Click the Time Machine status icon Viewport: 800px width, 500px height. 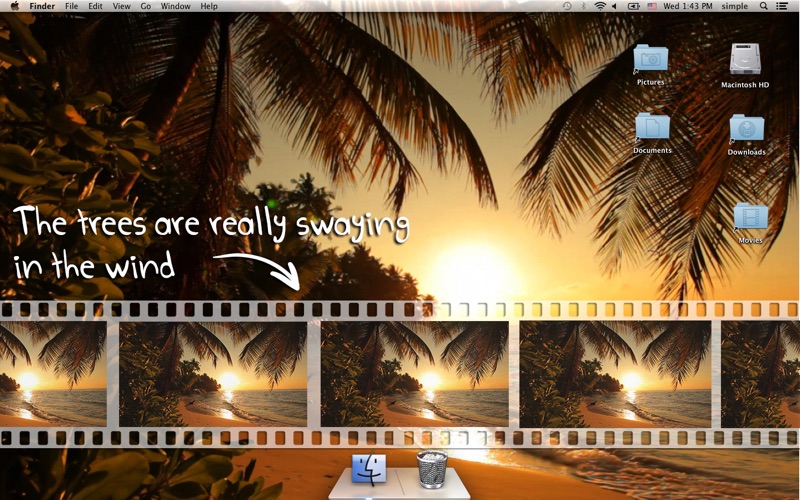pyautogui.click(x=567, y=6)
